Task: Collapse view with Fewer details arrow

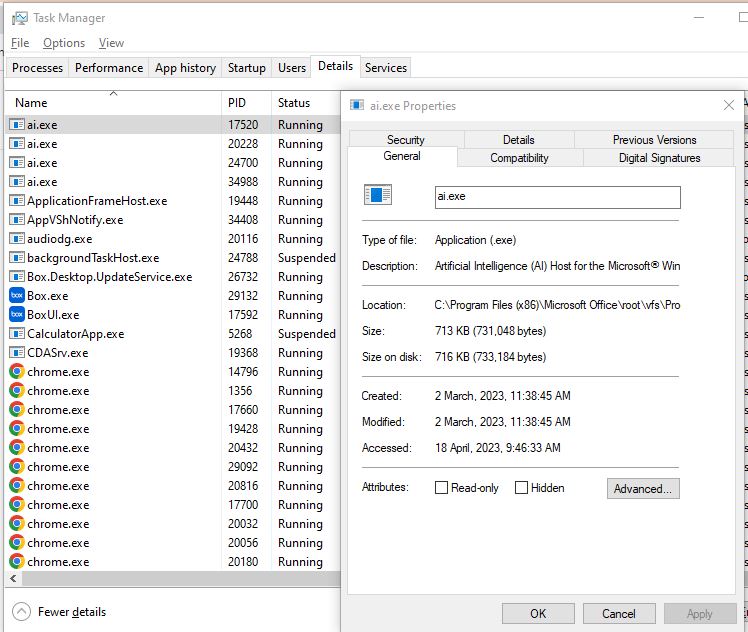Action: pos(21,611)
